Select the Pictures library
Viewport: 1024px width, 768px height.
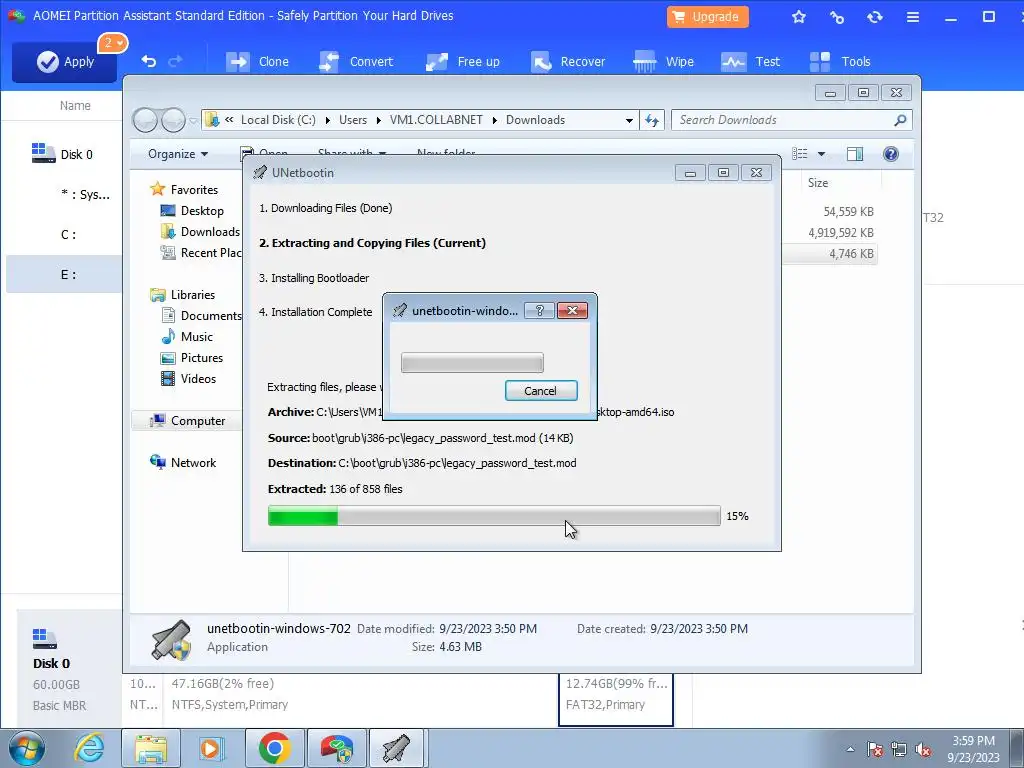point(202,358)
